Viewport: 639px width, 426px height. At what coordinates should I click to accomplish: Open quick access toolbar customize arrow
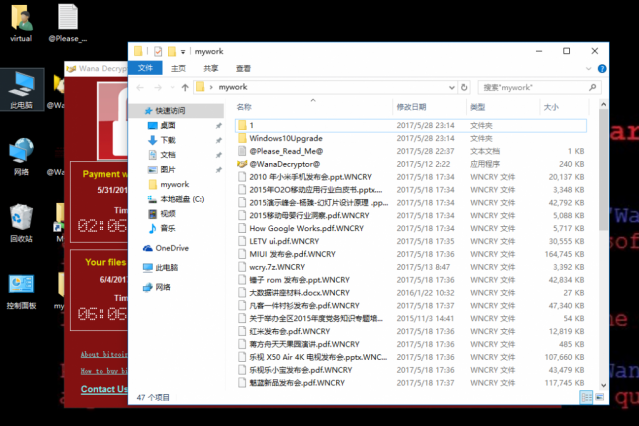tap(183, 52)
